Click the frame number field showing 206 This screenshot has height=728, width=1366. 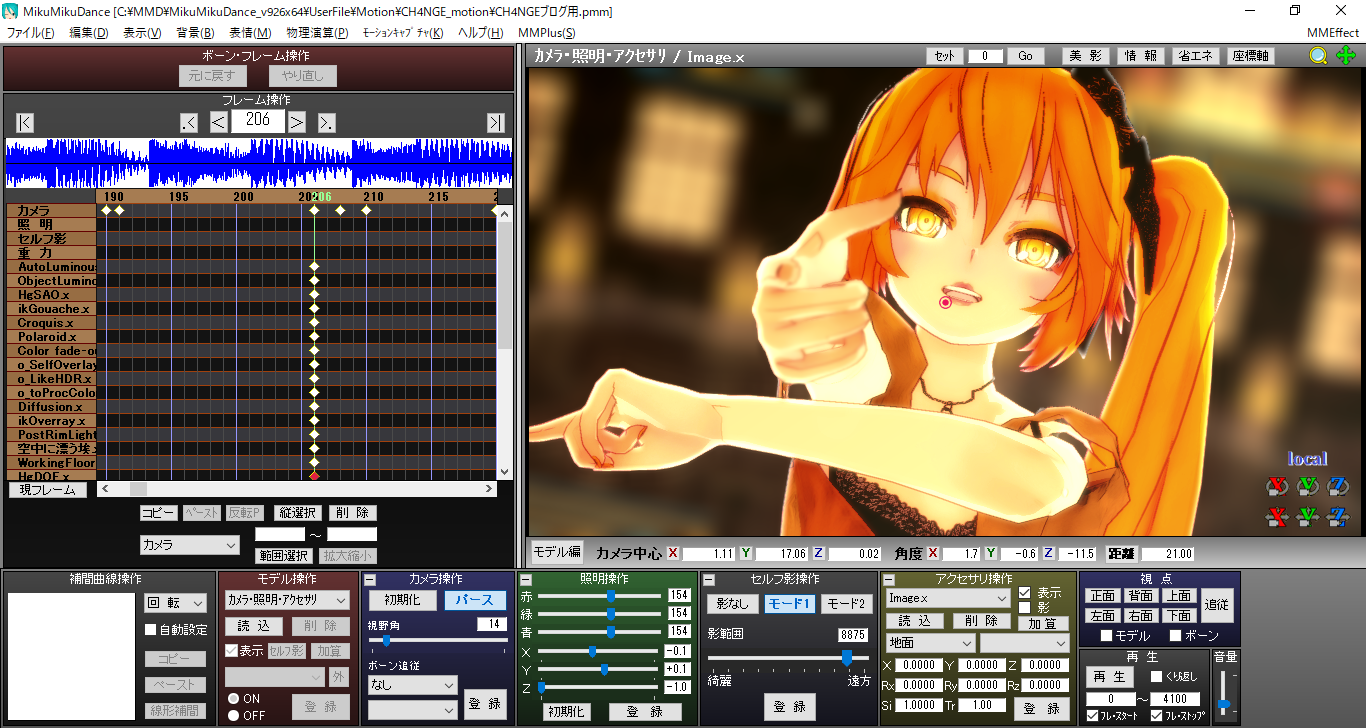[258, 121]
